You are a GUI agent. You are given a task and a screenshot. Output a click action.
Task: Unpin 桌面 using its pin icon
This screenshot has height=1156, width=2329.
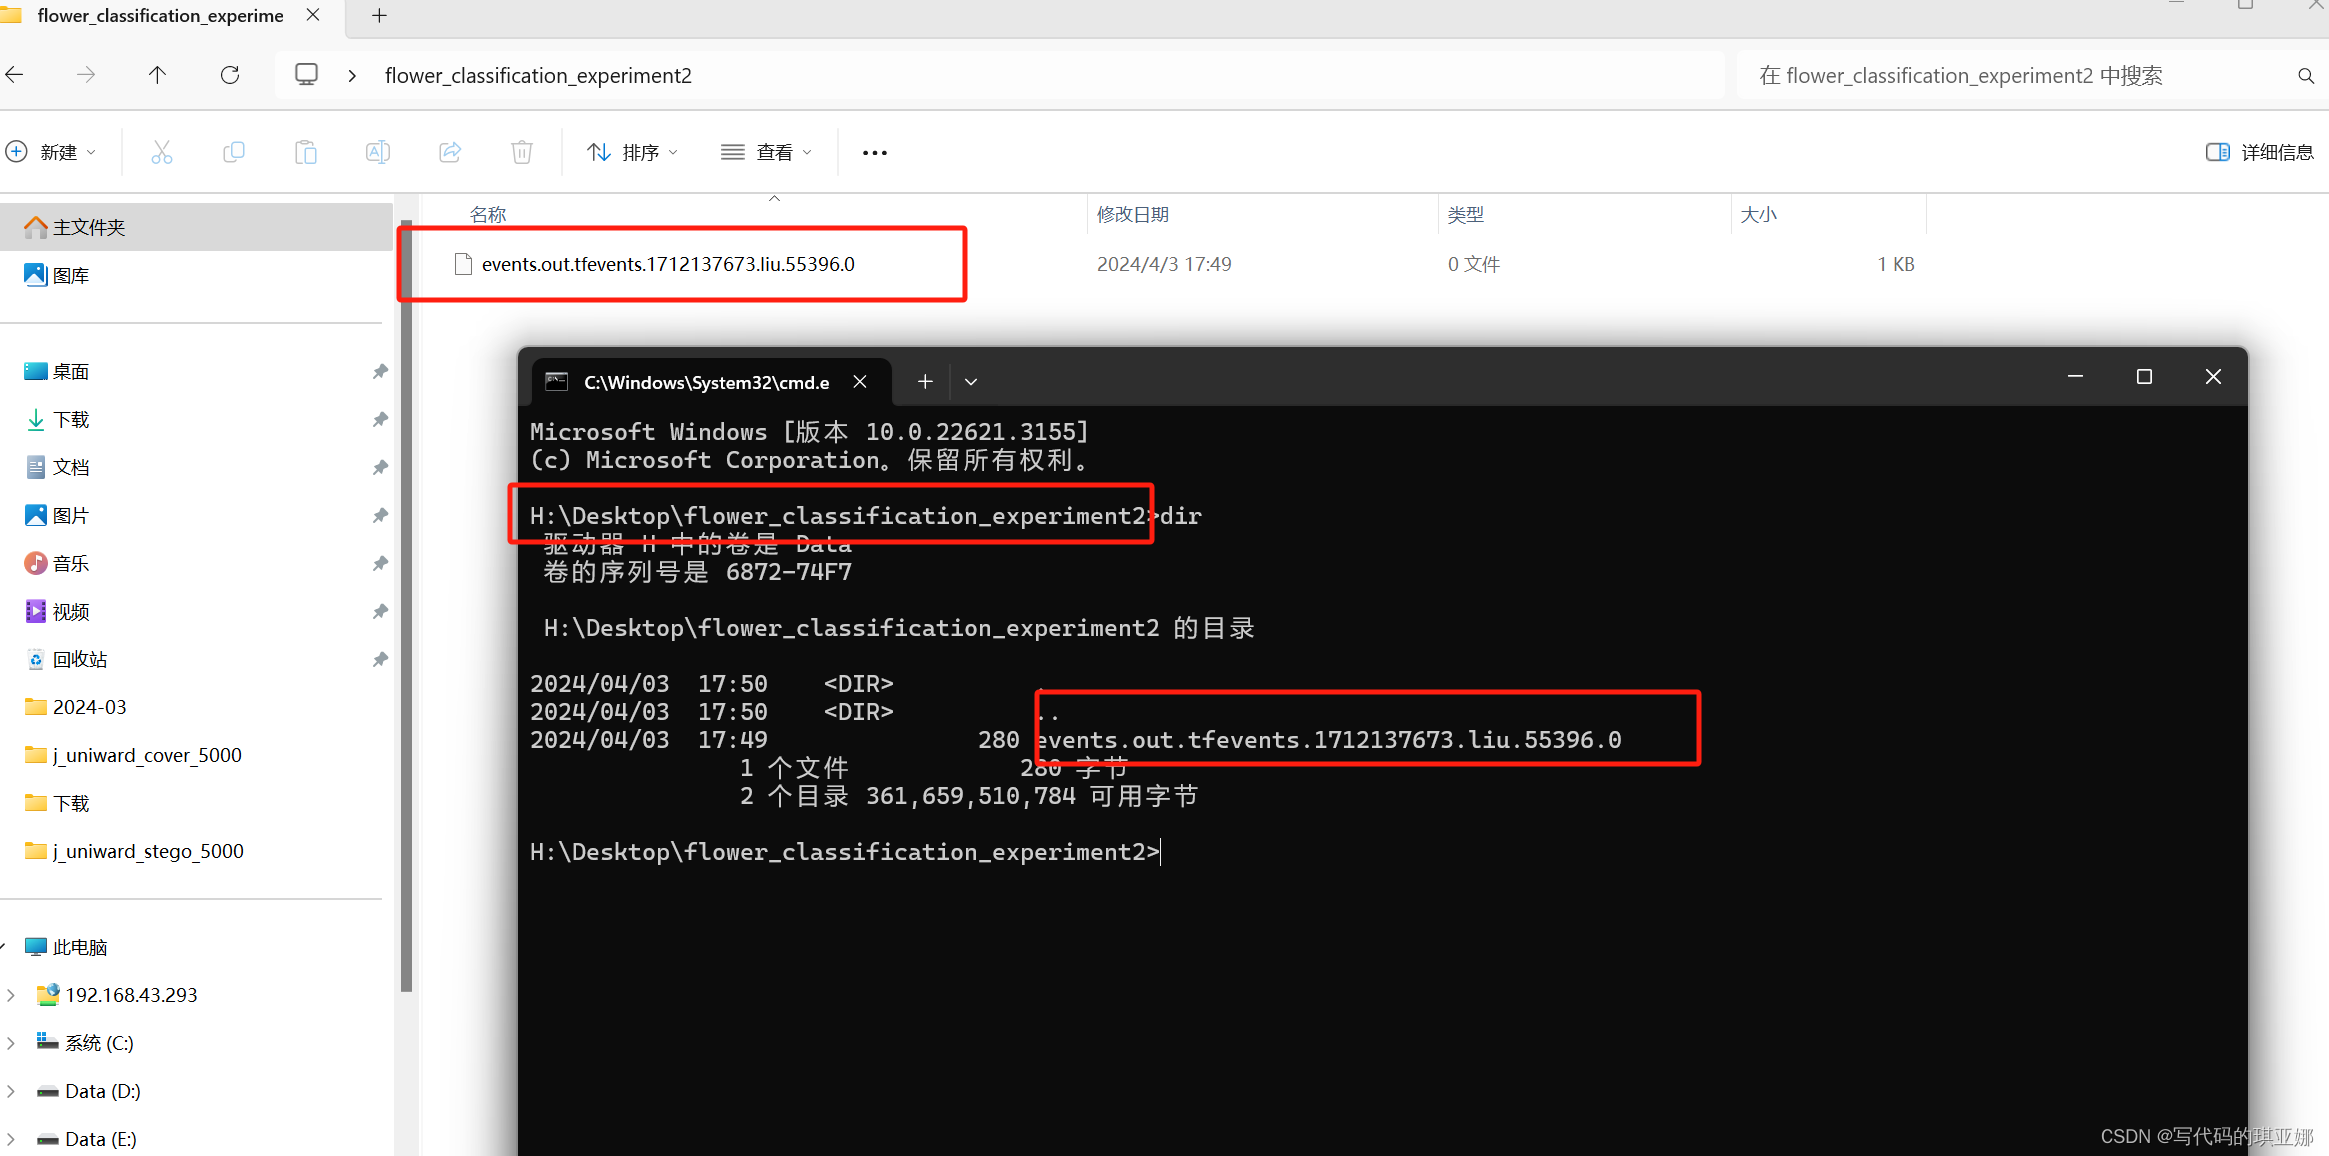(380, 372)
